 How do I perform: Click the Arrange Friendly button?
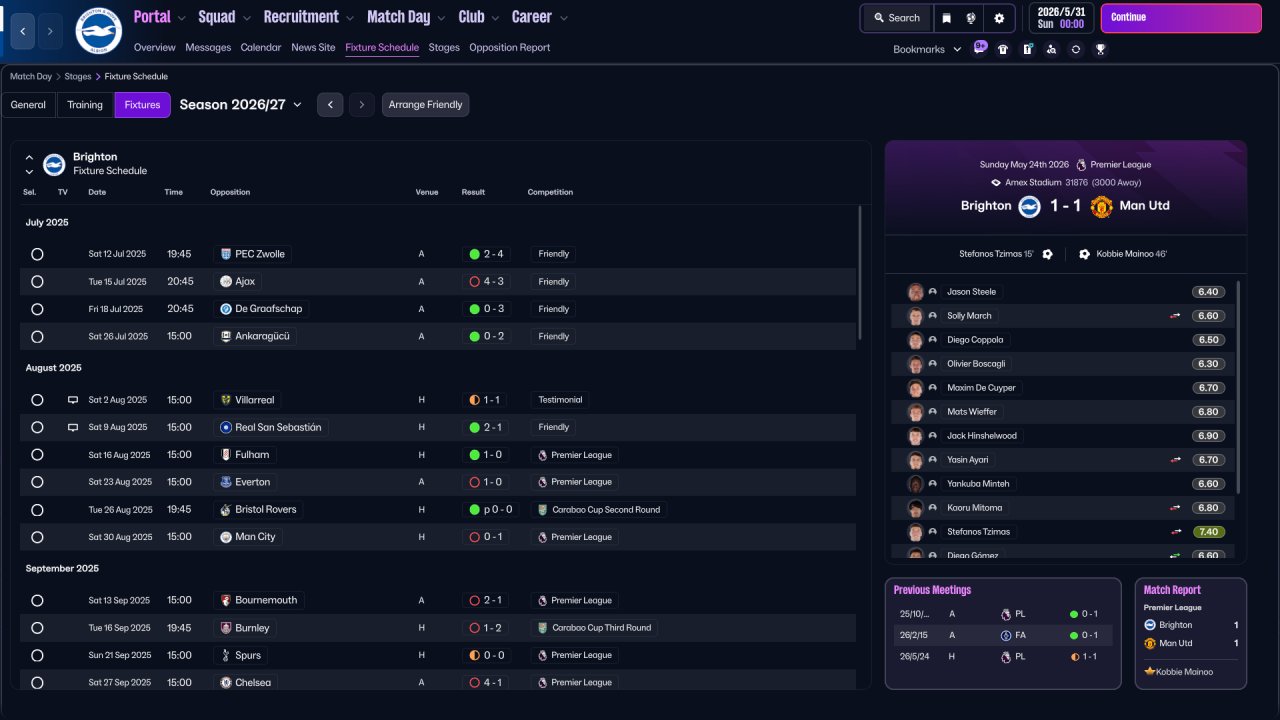pos(425,105)
